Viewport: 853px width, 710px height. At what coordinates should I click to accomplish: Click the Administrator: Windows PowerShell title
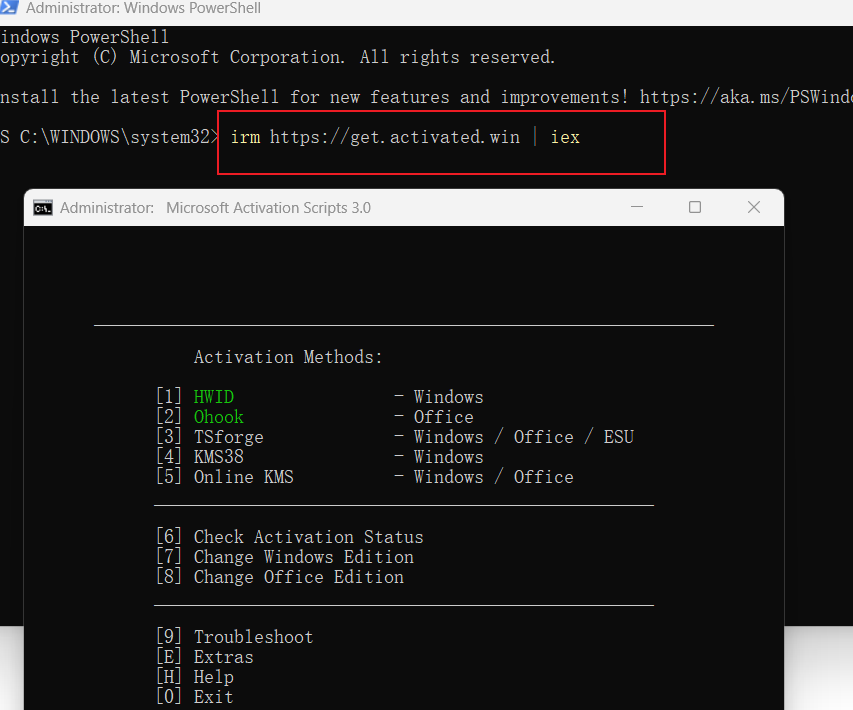[143, 8]
